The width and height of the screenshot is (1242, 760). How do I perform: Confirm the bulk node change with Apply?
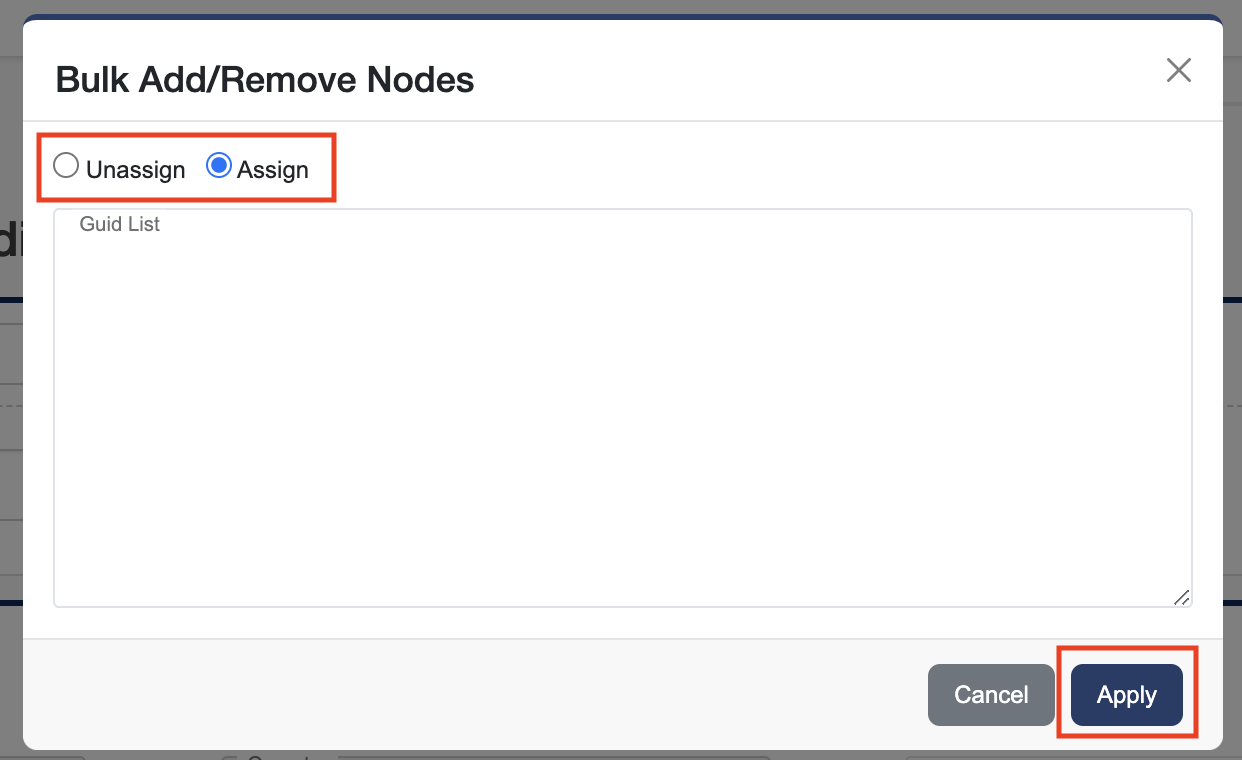(x=1126, y=695)
